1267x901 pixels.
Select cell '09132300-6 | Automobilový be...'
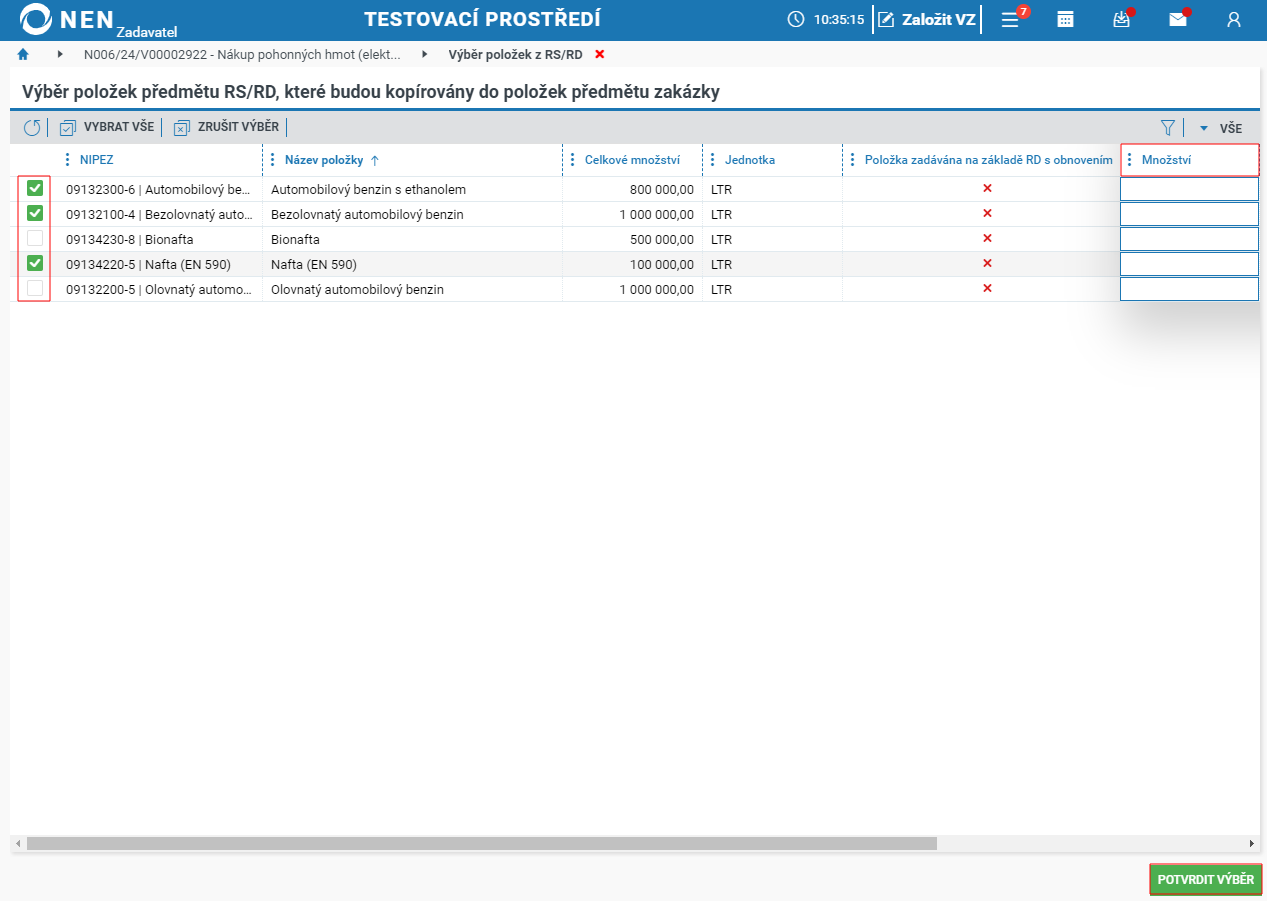158,189
